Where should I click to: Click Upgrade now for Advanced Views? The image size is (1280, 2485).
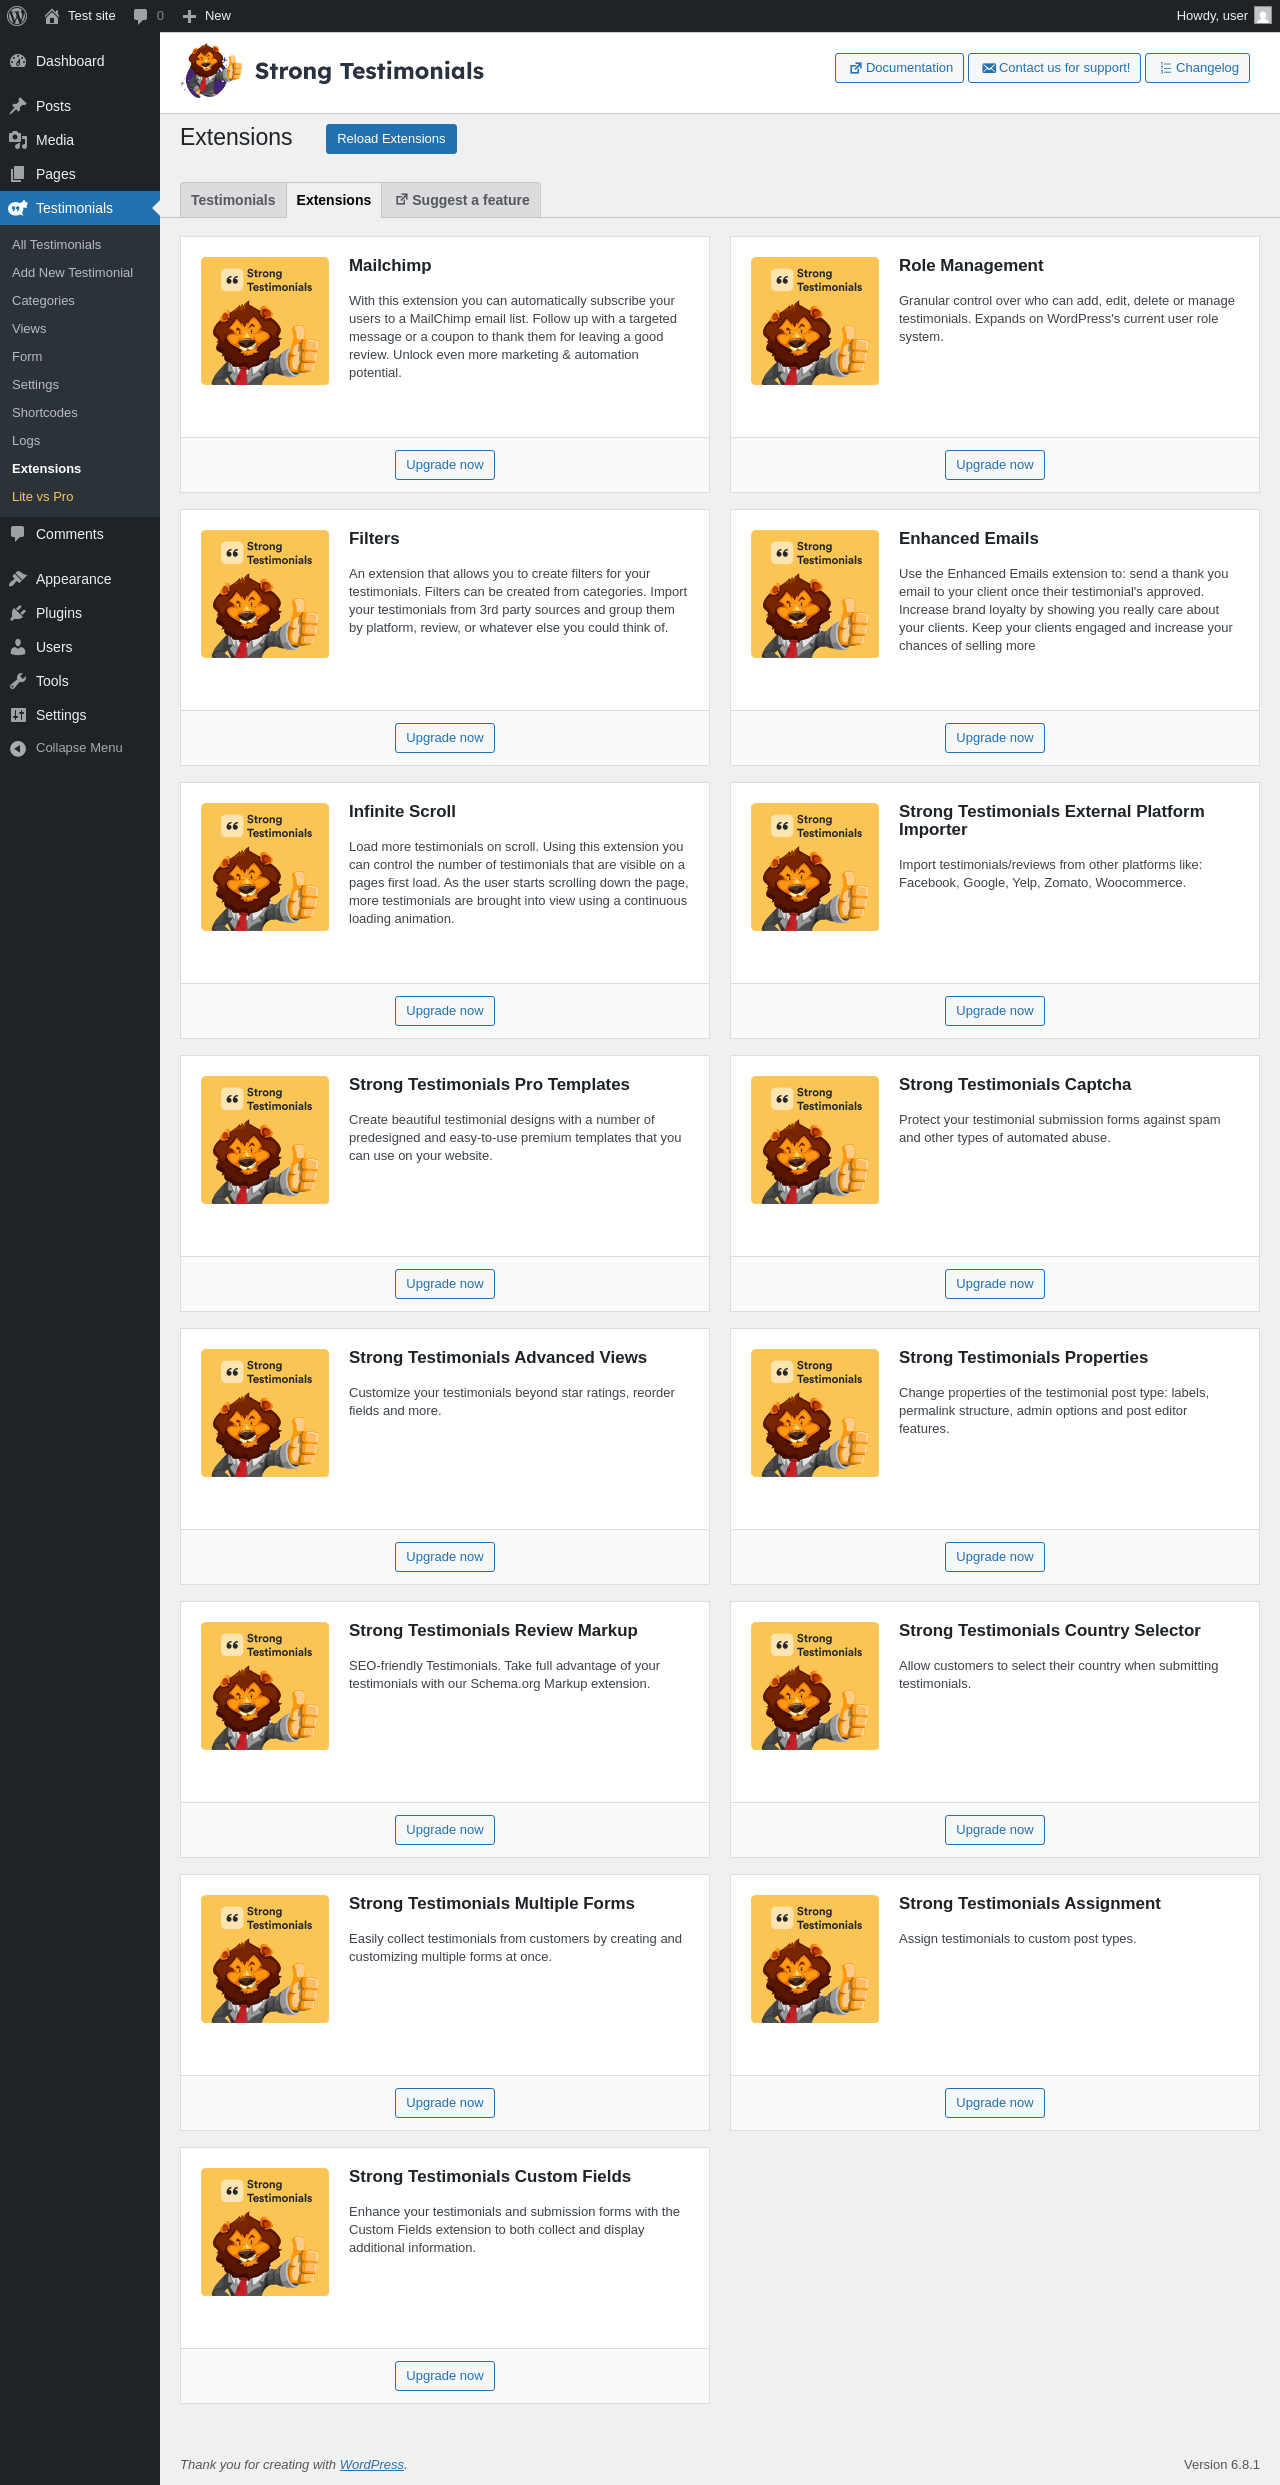click(445, 1557)
